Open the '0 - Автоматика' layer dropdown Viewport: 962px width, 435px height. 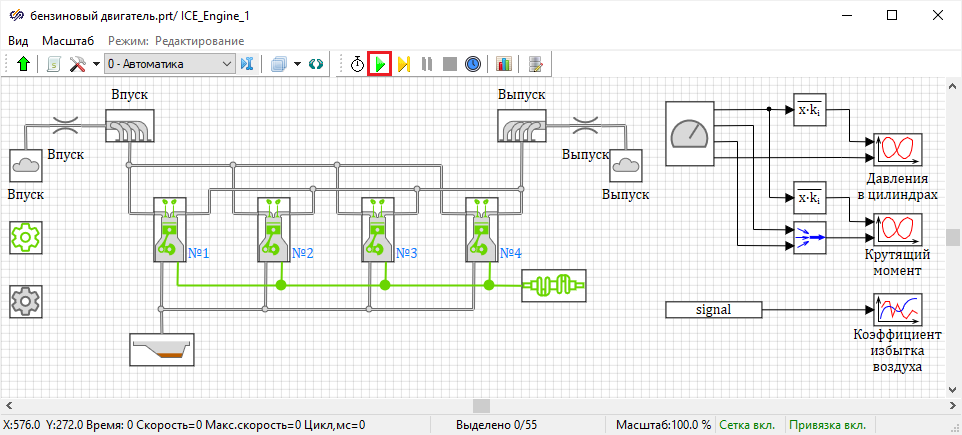(x=169, y=64)
